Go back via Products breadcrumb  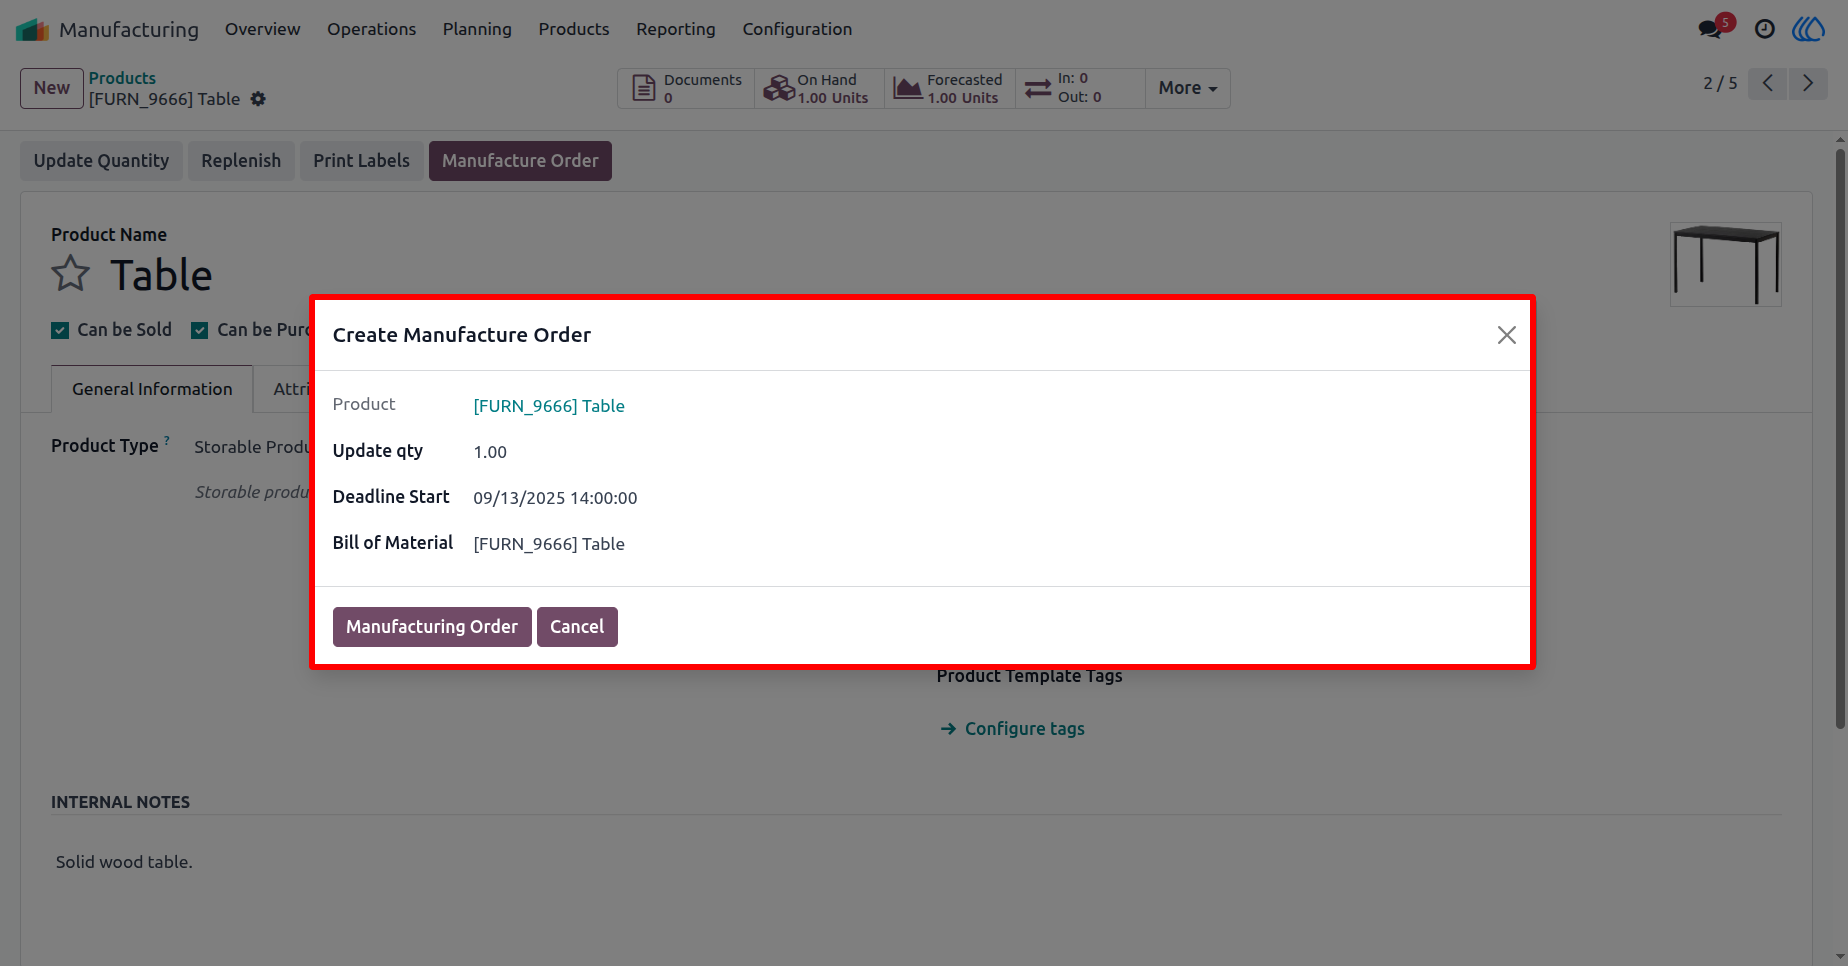coord(122,78)
